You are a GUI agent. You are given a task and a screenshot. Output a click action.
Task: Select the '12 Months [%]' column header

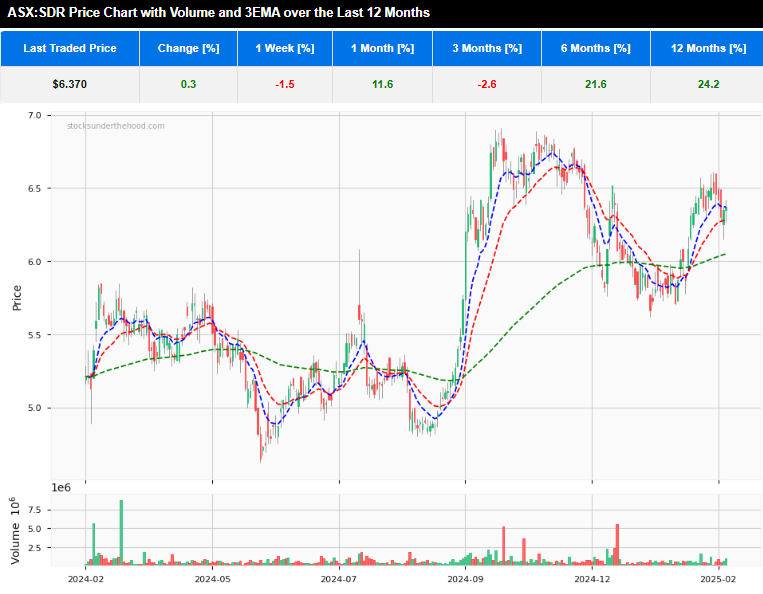708,48
